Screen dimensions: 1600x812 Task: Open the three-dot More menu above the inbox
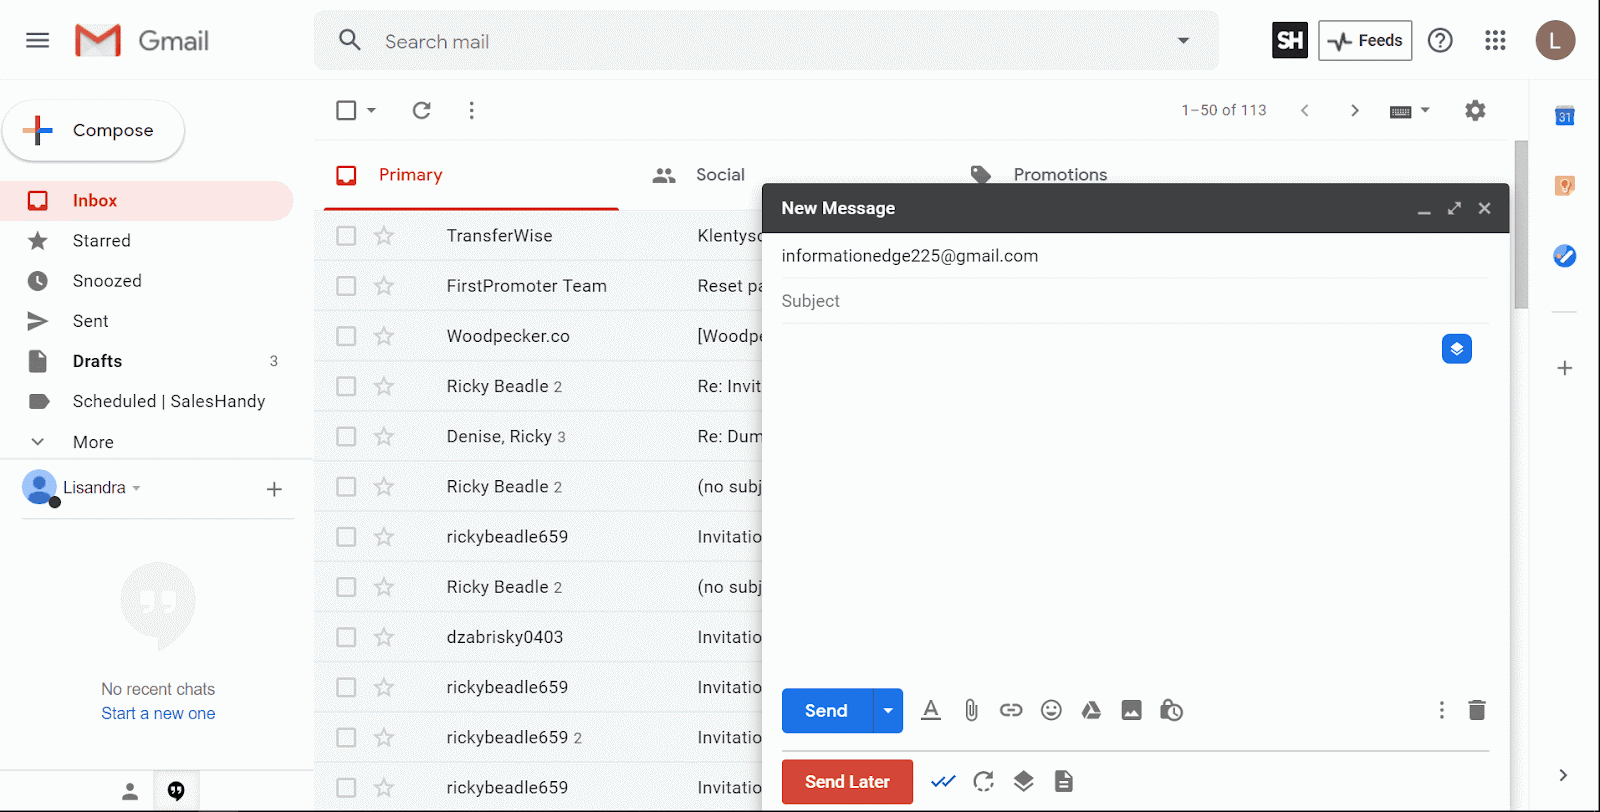click(x=472, y=110)
